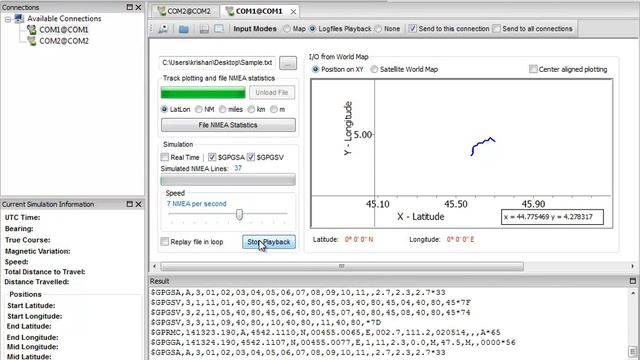The width and height of the screenshot is (640, 360).
Task: Select Logfiles Playback input mode
Action: pyautogui.click(x=313, y=29)
